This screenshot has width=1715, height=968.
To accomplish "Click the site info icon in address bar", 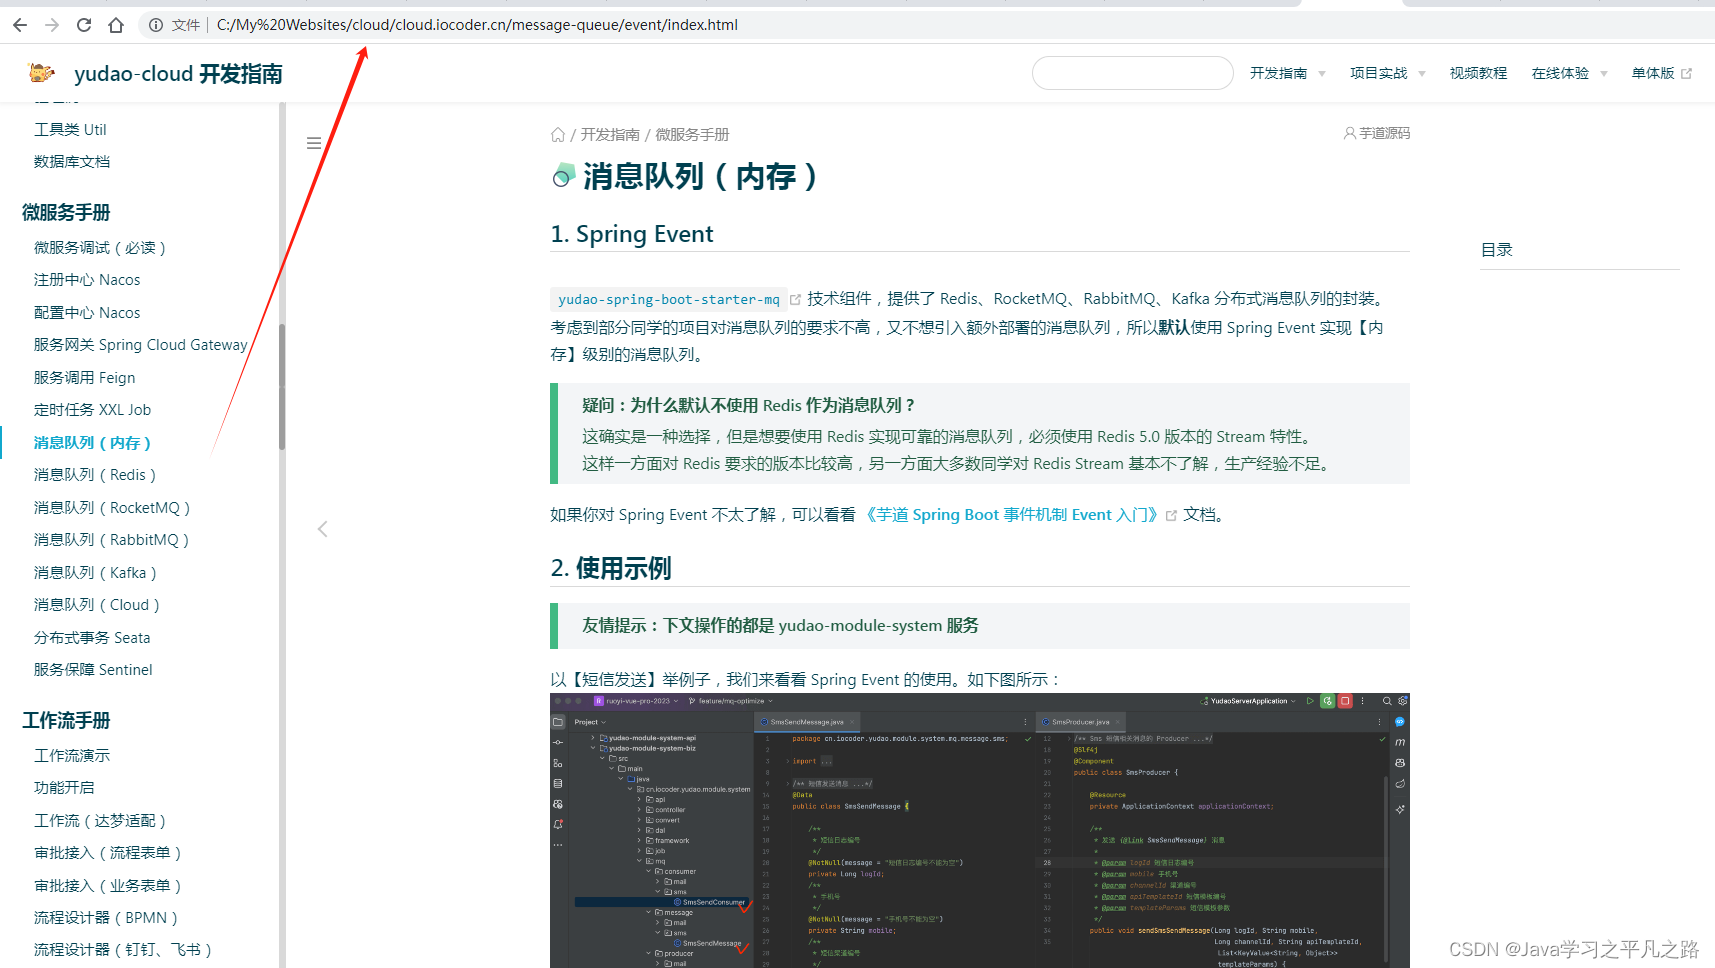I will pyautogui.click(x=156, y=25).
